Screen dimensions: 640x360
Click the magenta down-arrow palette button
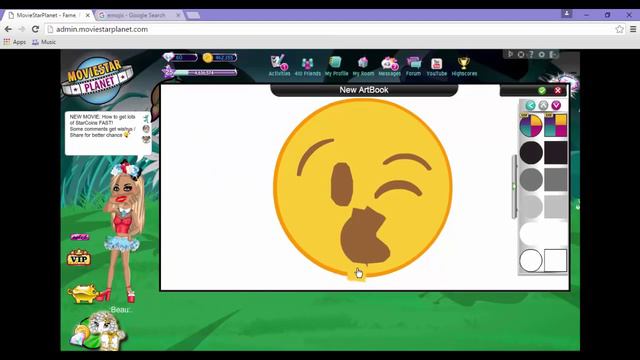pos(556,105)
